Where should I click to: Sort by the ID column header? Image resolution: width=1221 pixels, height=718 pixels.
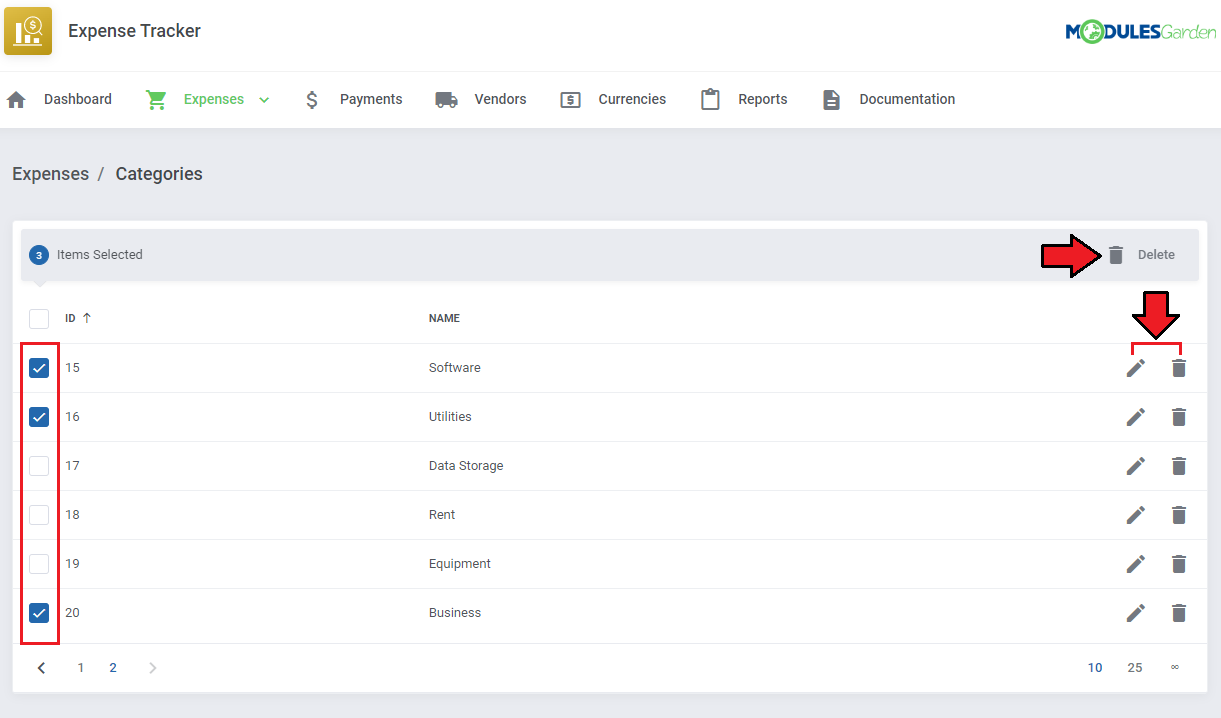[x=70, y=318]
